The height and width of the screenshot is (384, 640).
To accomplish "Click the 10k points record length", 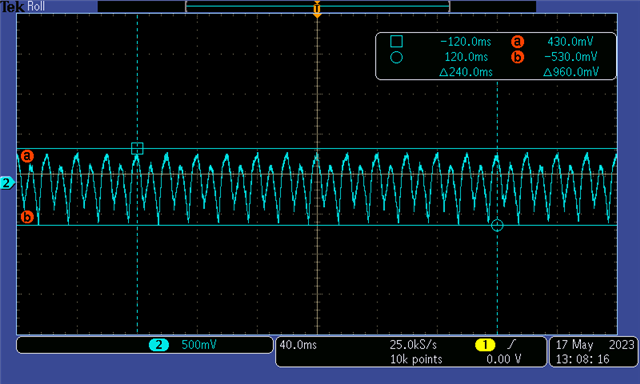I will point(416,359).
